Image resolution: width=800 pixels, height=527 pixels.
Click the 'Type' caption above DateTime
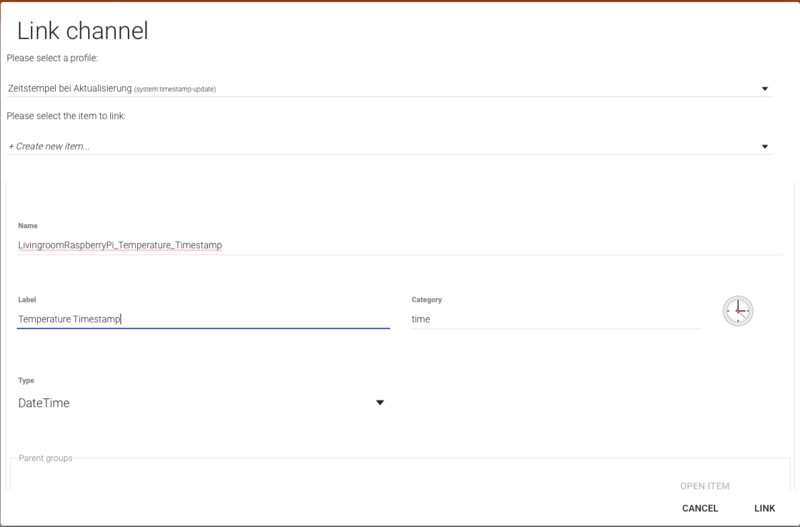(26, 381)
